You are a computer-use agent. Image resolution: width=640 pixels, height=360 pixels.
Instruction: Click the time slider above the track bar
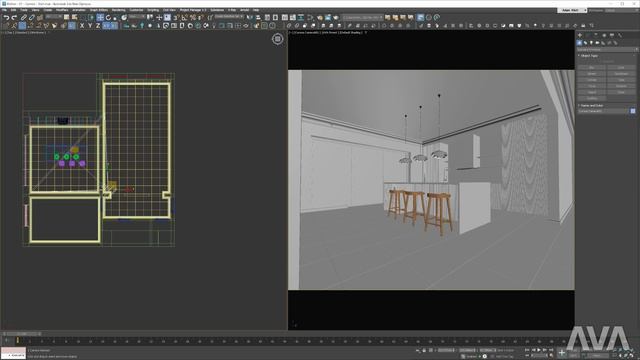22,333
